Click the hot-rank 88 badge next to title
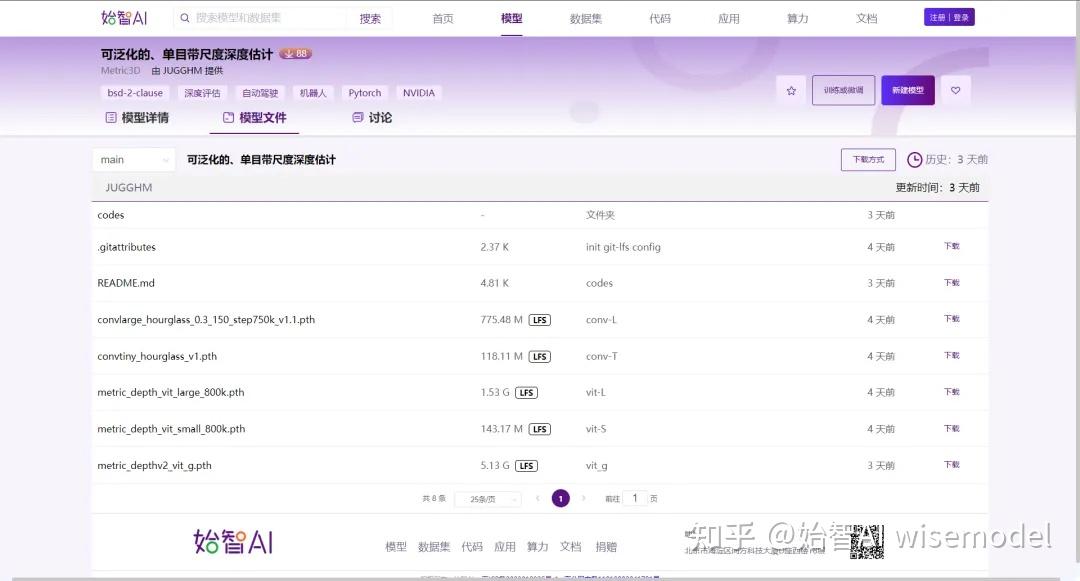 click(294, 53)
